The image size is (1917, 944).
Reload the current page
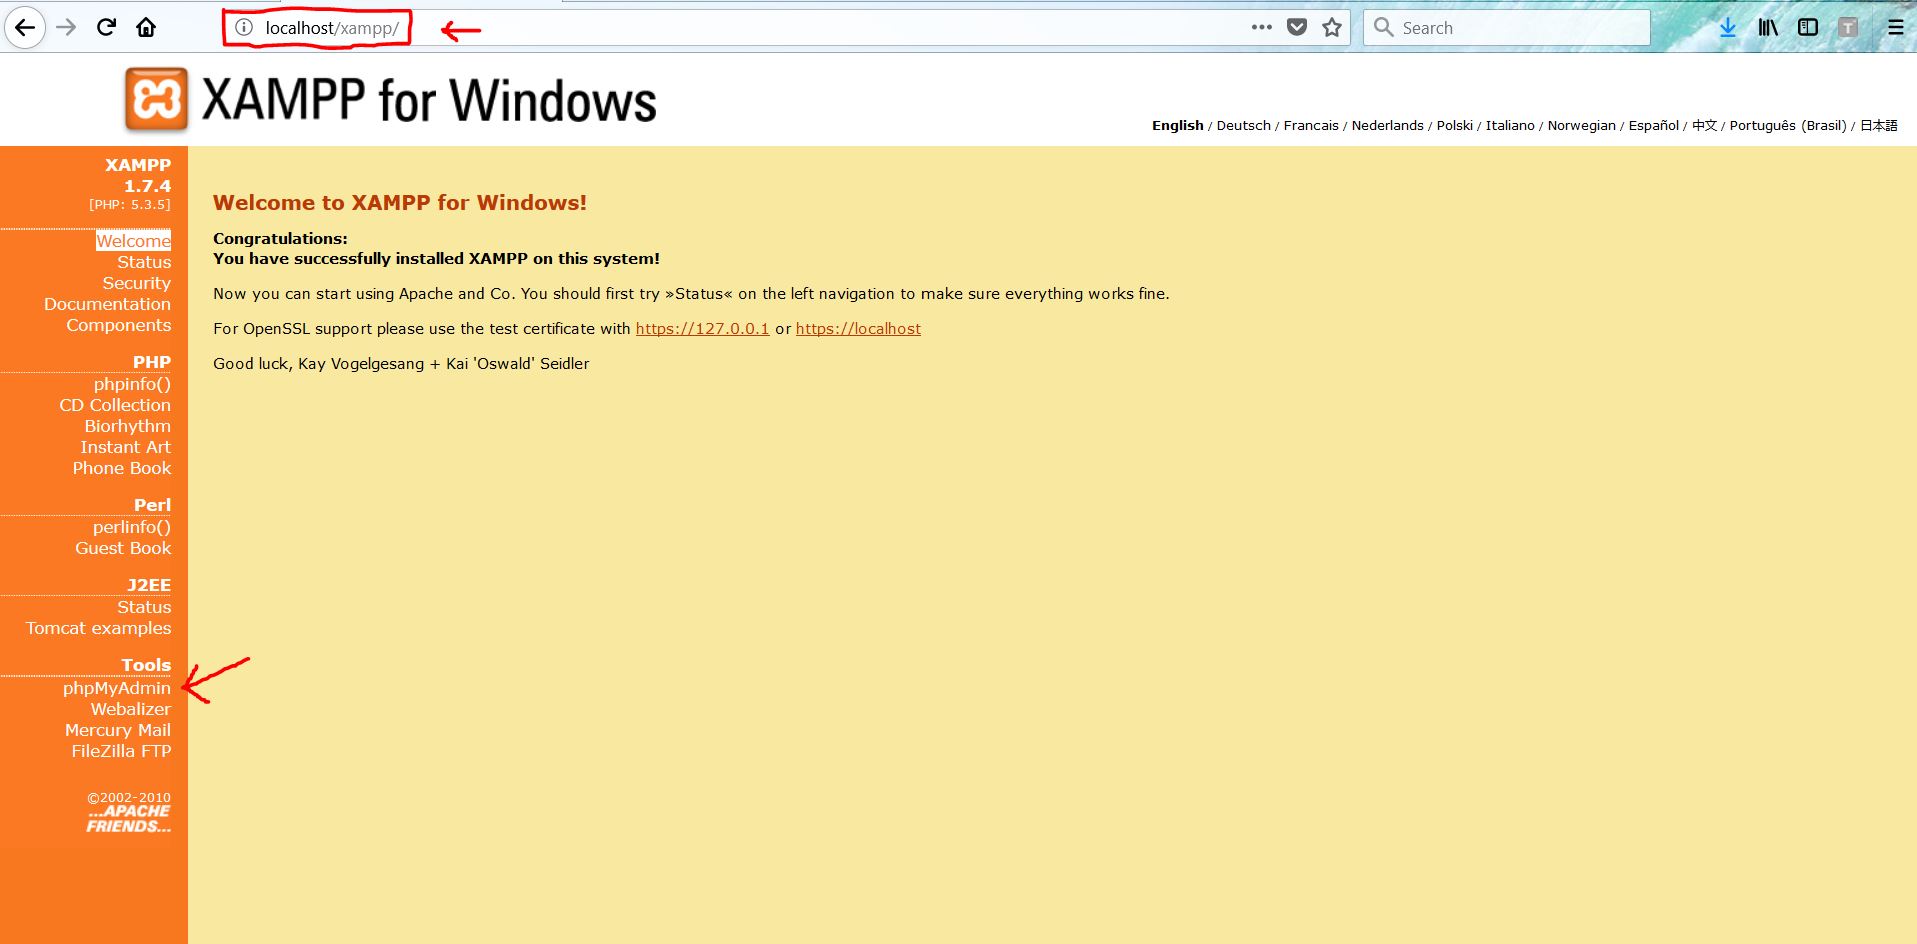click(x=107, y=28)
